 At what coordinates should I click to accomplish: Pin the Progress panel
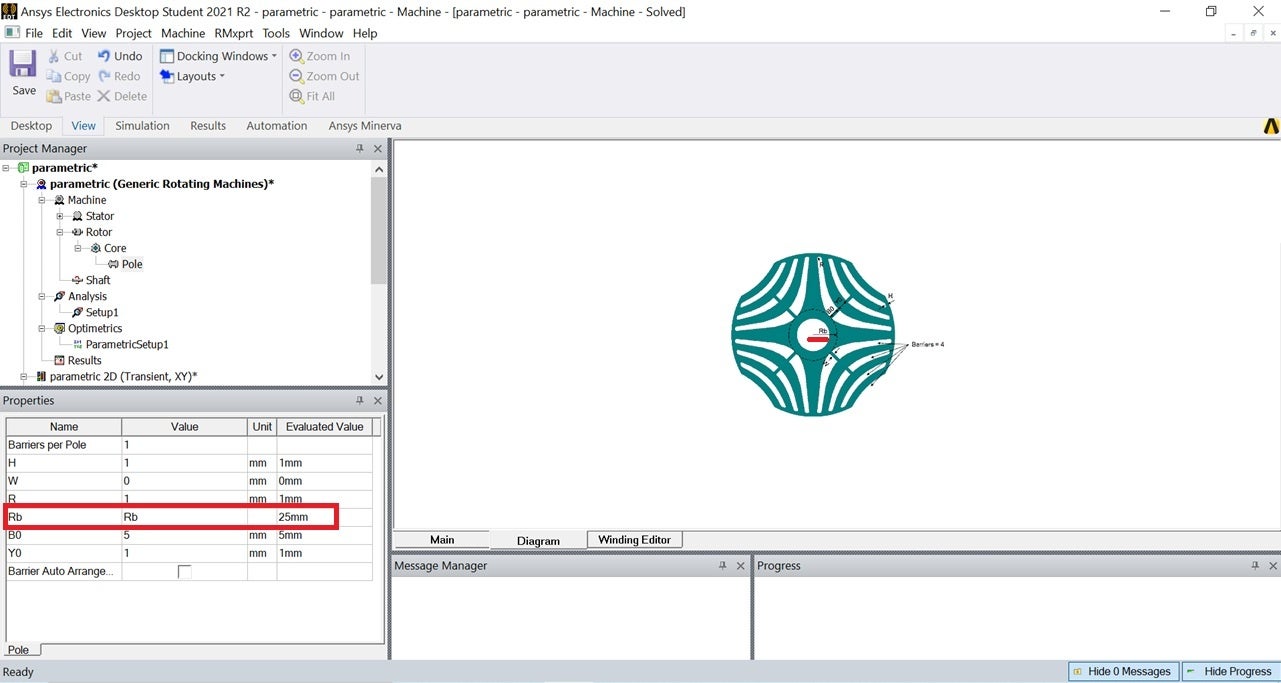point(1254,566)
